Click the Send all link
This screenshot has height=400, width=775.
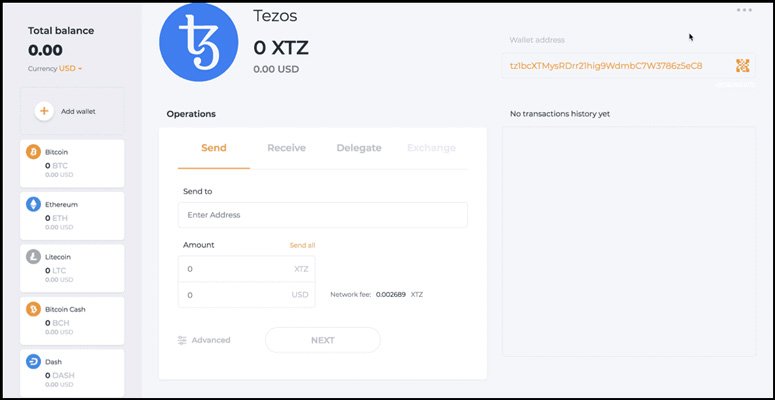[x=302, y=245]
